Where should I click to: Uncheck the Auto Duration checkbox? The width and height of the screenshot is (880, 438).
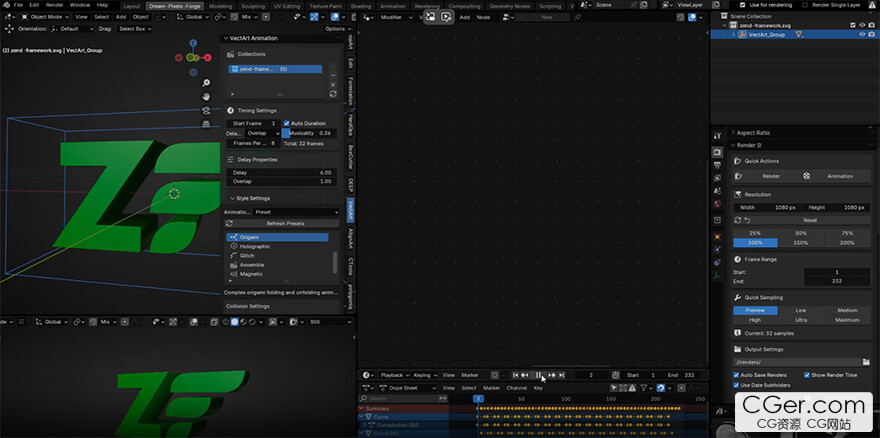(x=287, y=124)
